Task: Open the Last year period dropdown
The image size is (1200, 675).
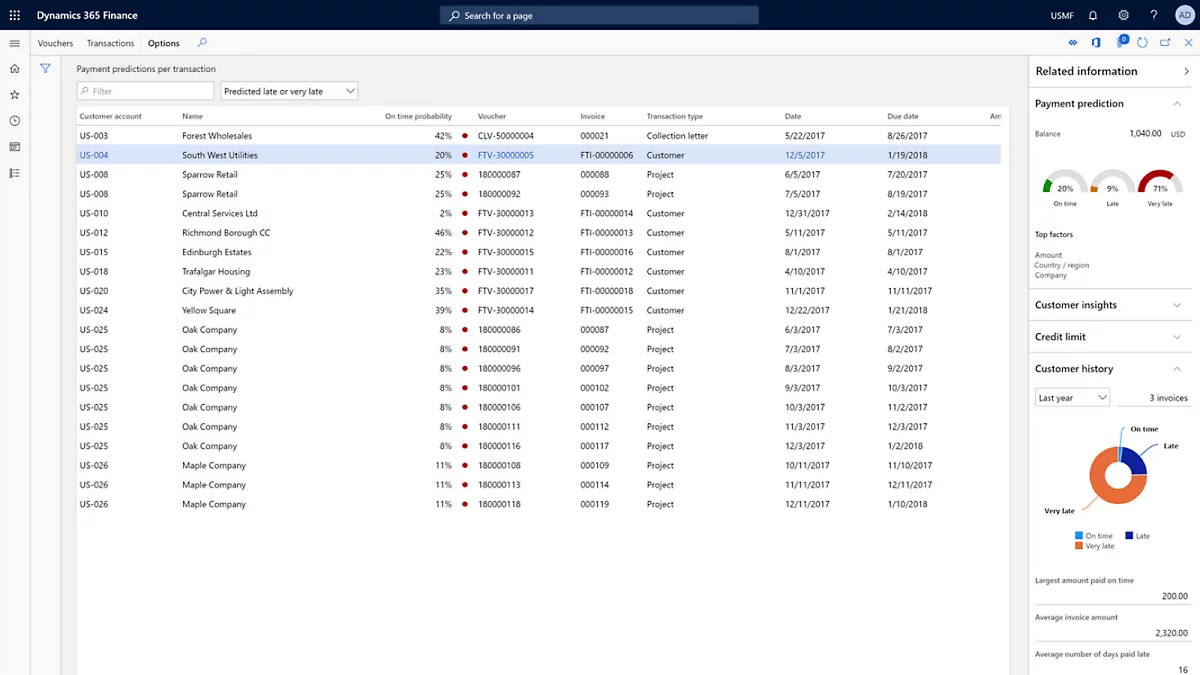Action: click(1072, 398)
